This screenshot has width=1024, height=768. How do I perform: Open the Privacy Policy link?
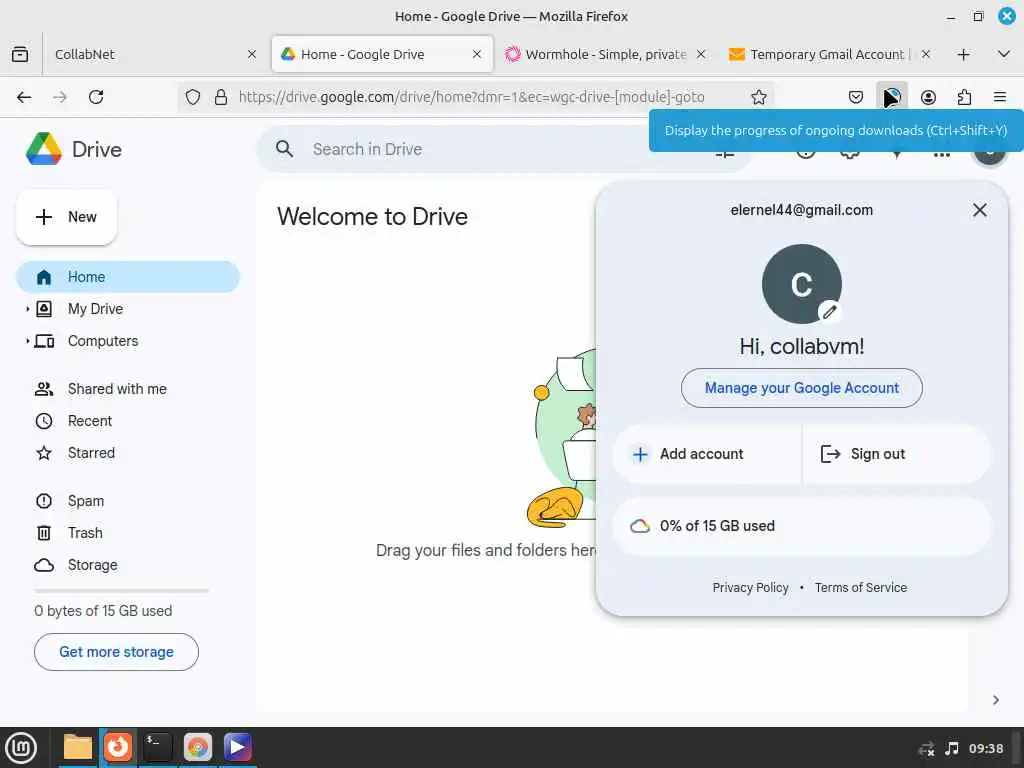[750, 587]
